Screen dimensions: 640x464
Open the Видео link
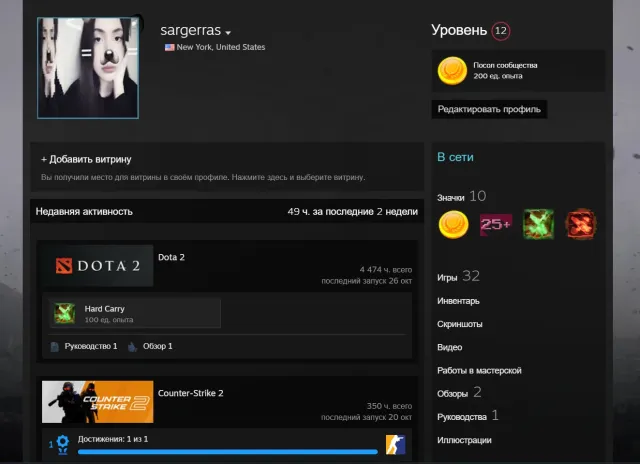[450, 348]
